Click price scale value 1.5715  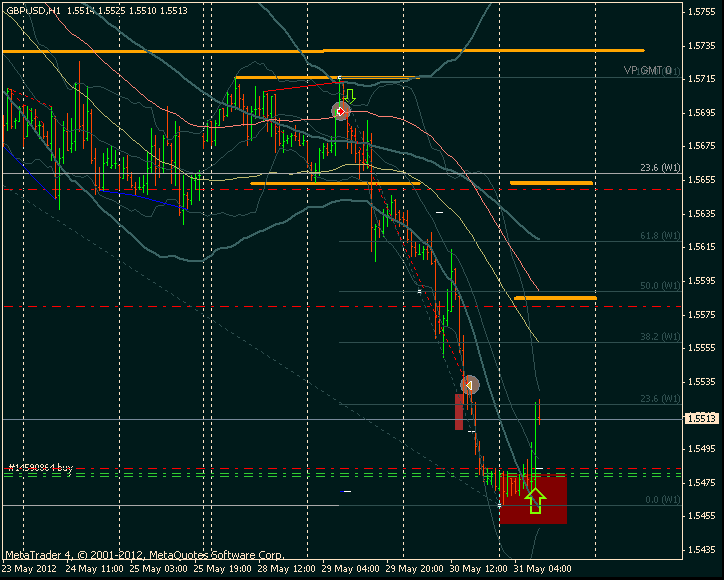pos(701,79)
